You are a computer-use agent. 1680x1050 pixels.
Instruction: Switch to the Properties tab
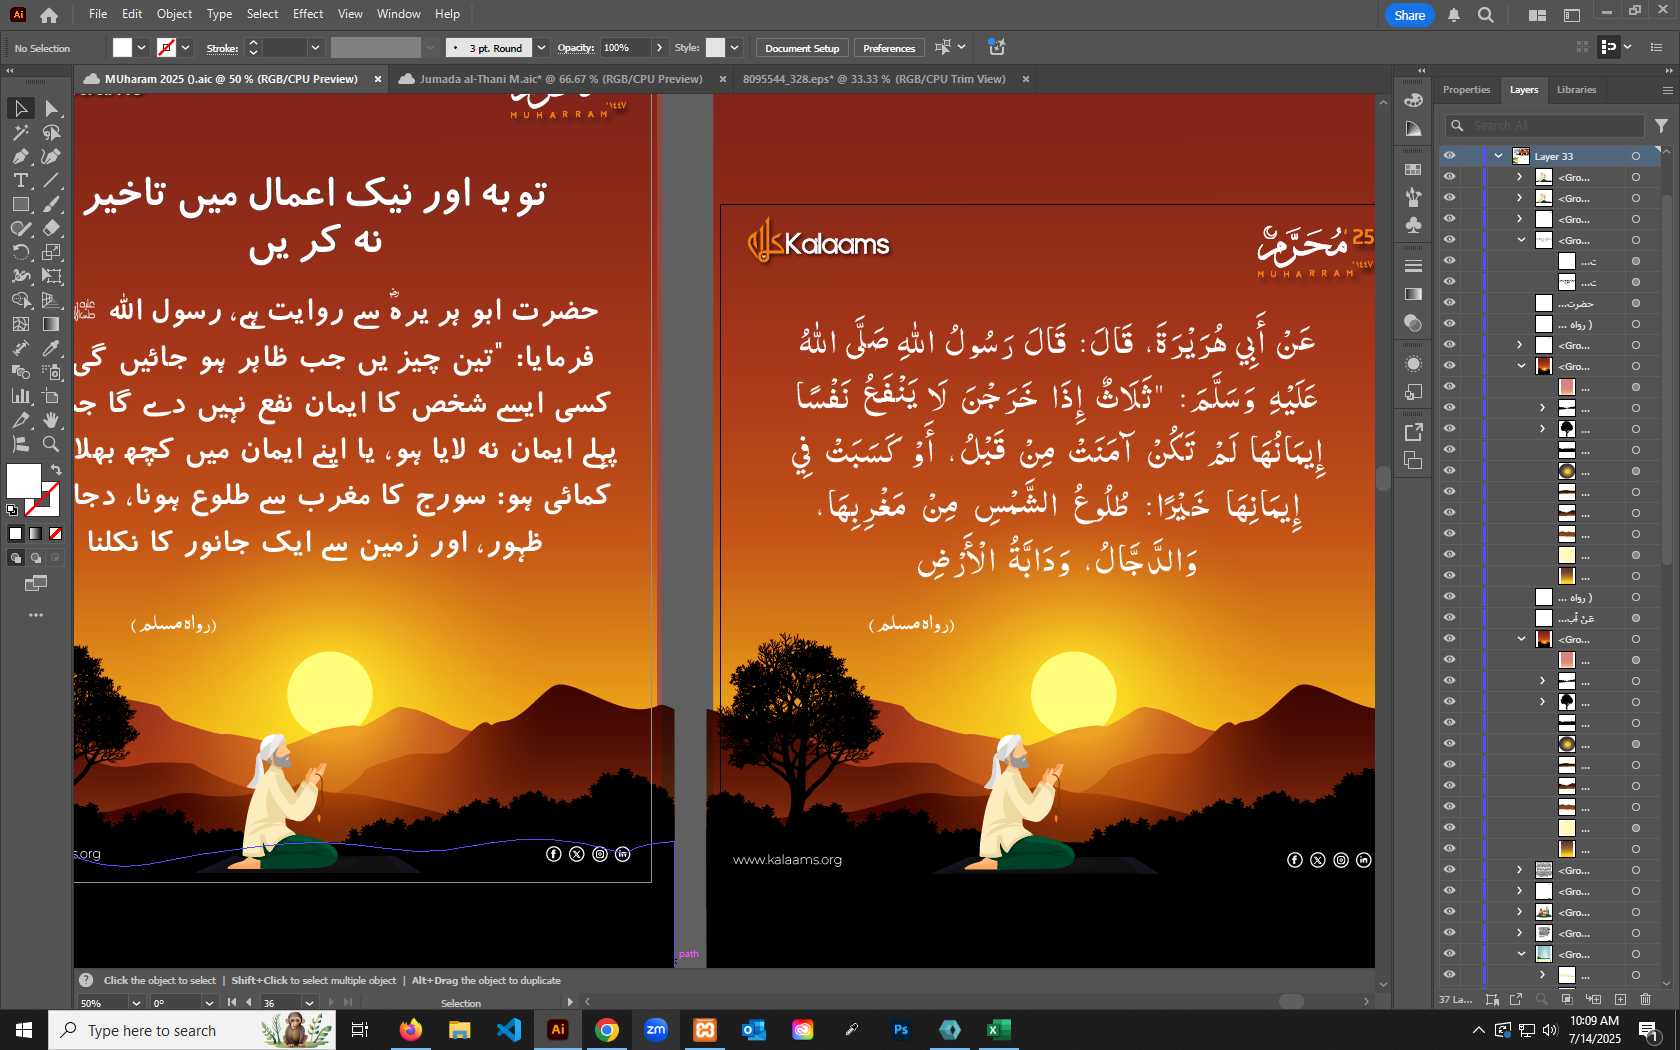1466,90
